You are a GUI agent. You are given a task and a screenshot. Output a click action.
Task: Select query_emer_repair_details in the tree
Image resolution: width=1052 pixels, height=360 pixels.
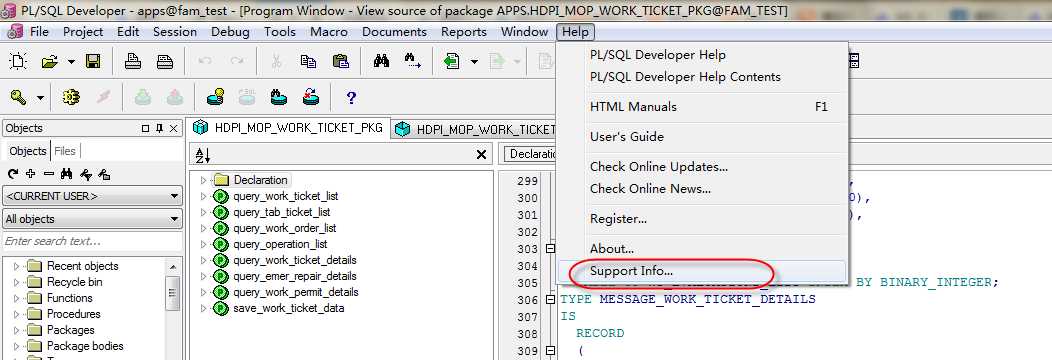pos(295,276)
